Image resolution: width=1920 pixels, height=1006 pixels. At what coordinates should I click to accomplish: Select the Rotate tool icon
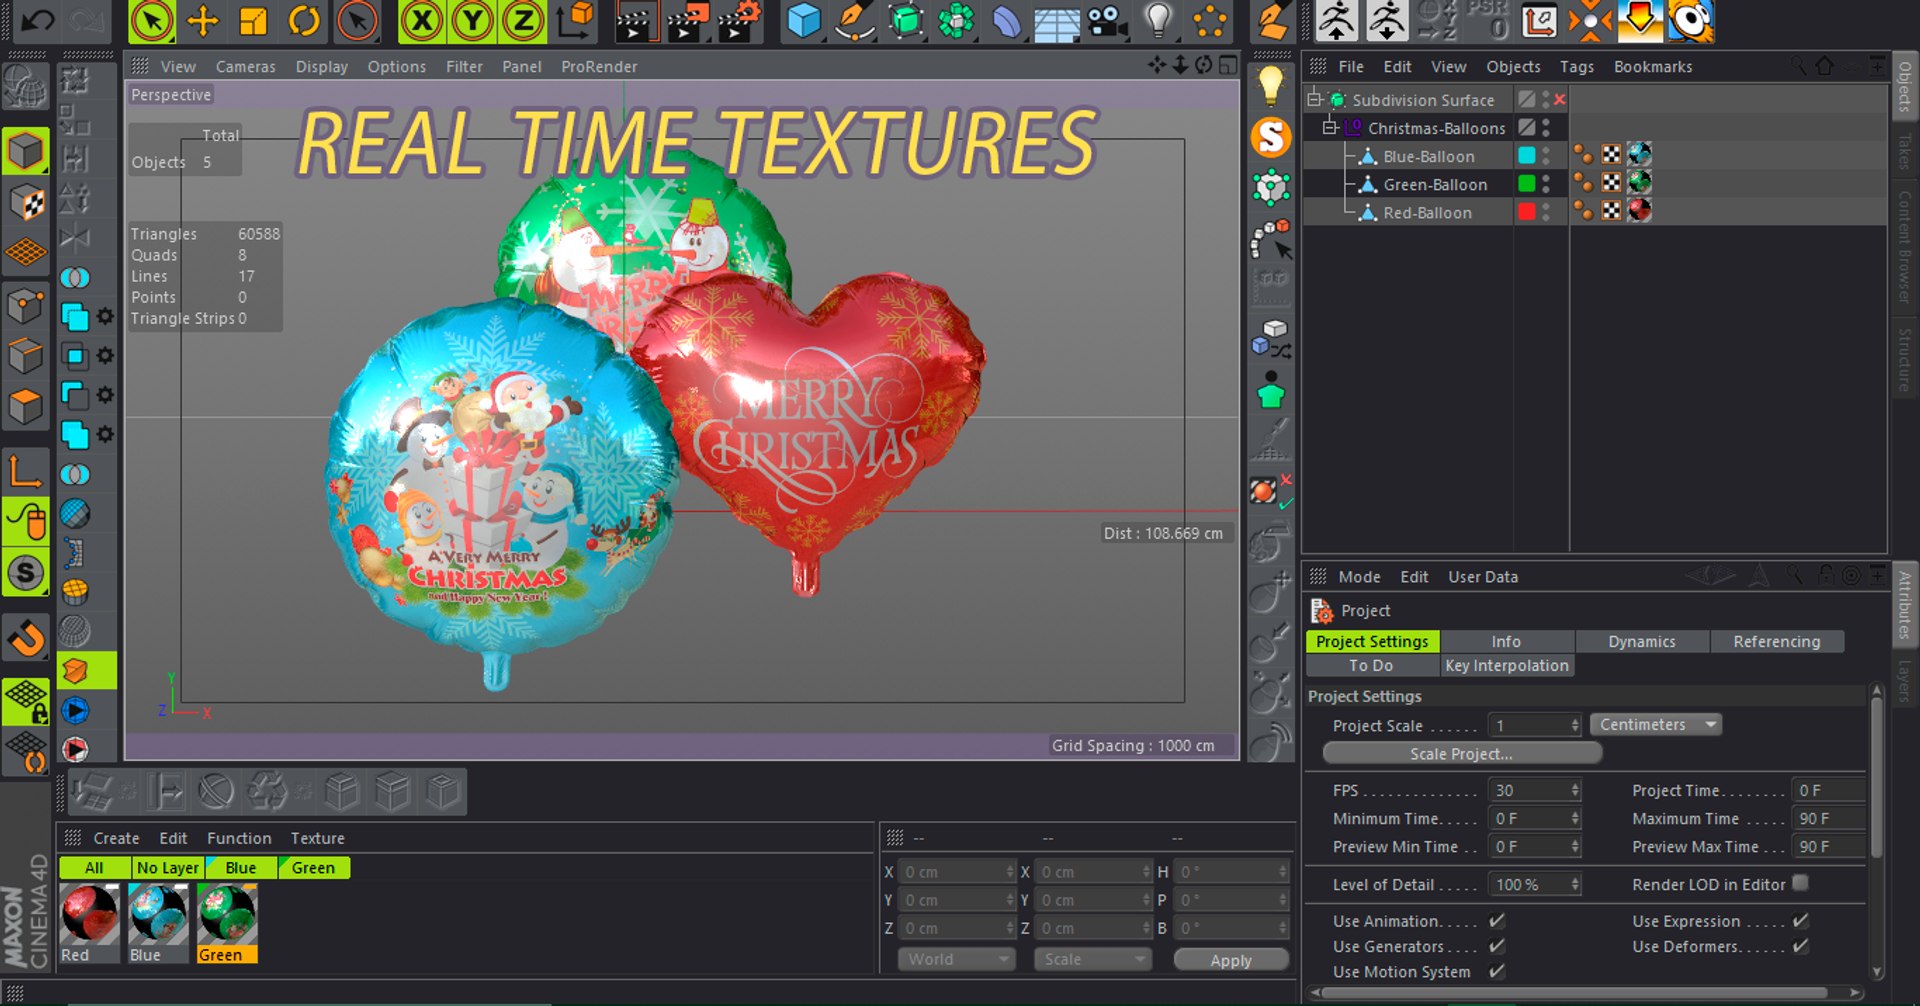coord(305,21)
